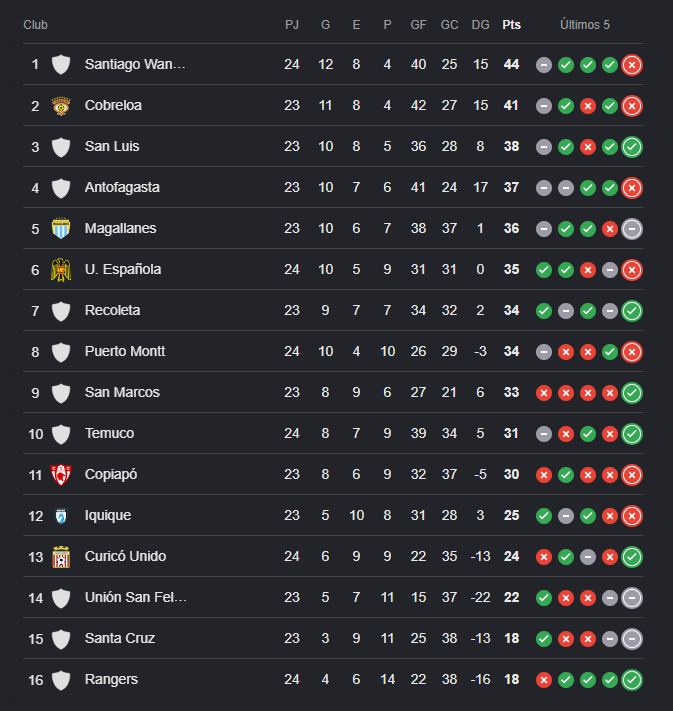Image resolution: width=673 pixels, height=711 pixels.
Task: Click the Iquique blue crest icon
Action: click(x=61, y=516)
